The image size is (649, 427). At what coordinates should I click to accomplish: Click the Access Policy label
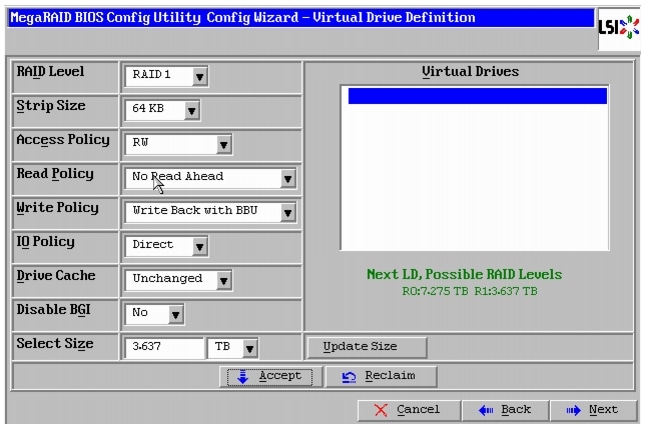[x=63, y=140]
